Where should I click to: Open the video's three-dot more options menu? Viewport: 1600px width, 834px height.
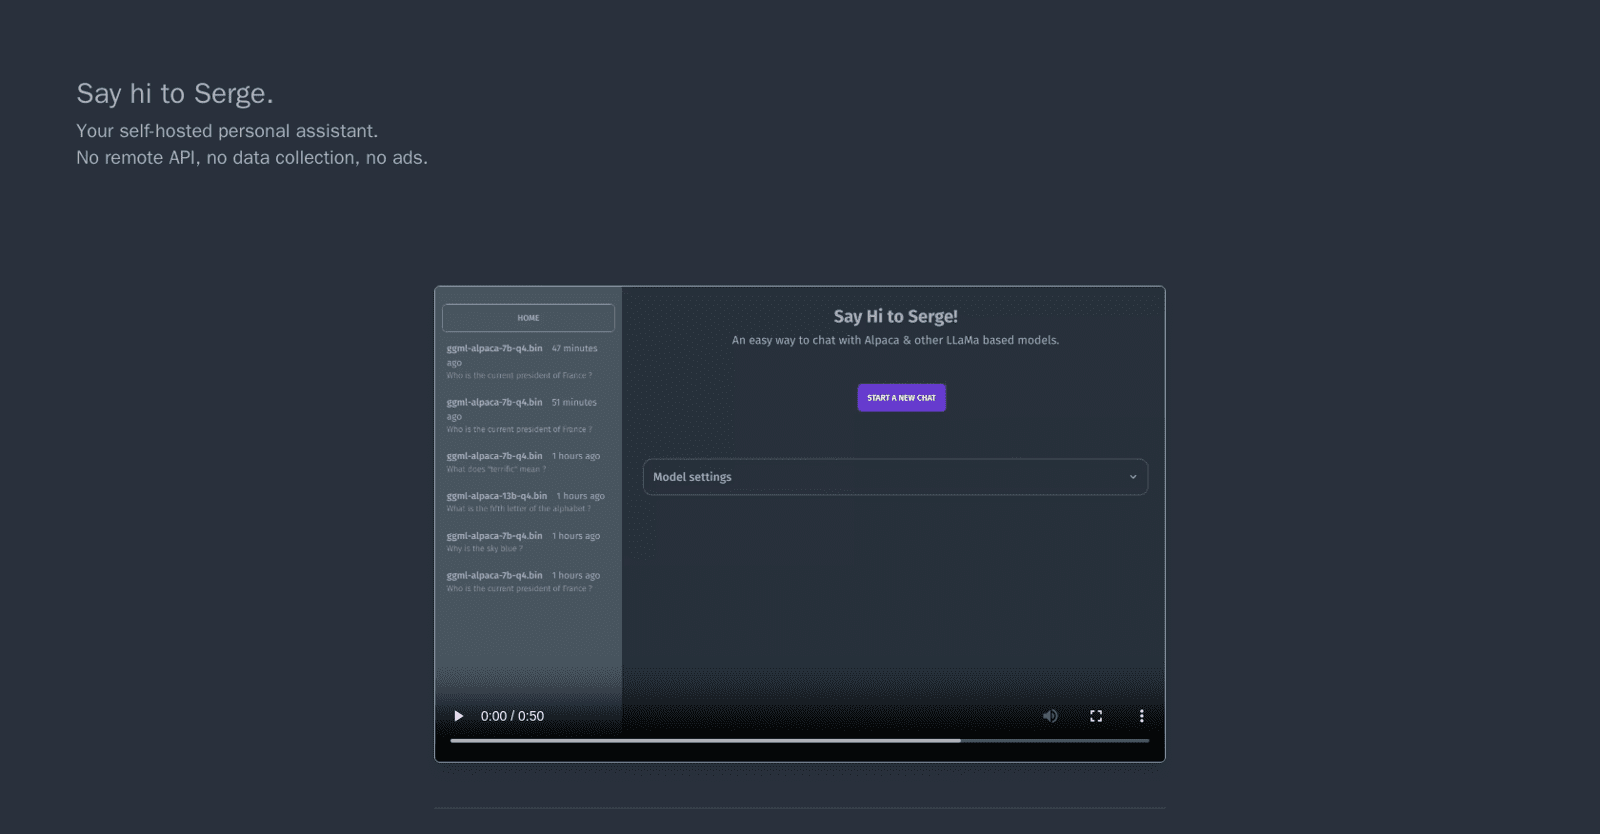pyautogui.click(x=1141, y=716)
